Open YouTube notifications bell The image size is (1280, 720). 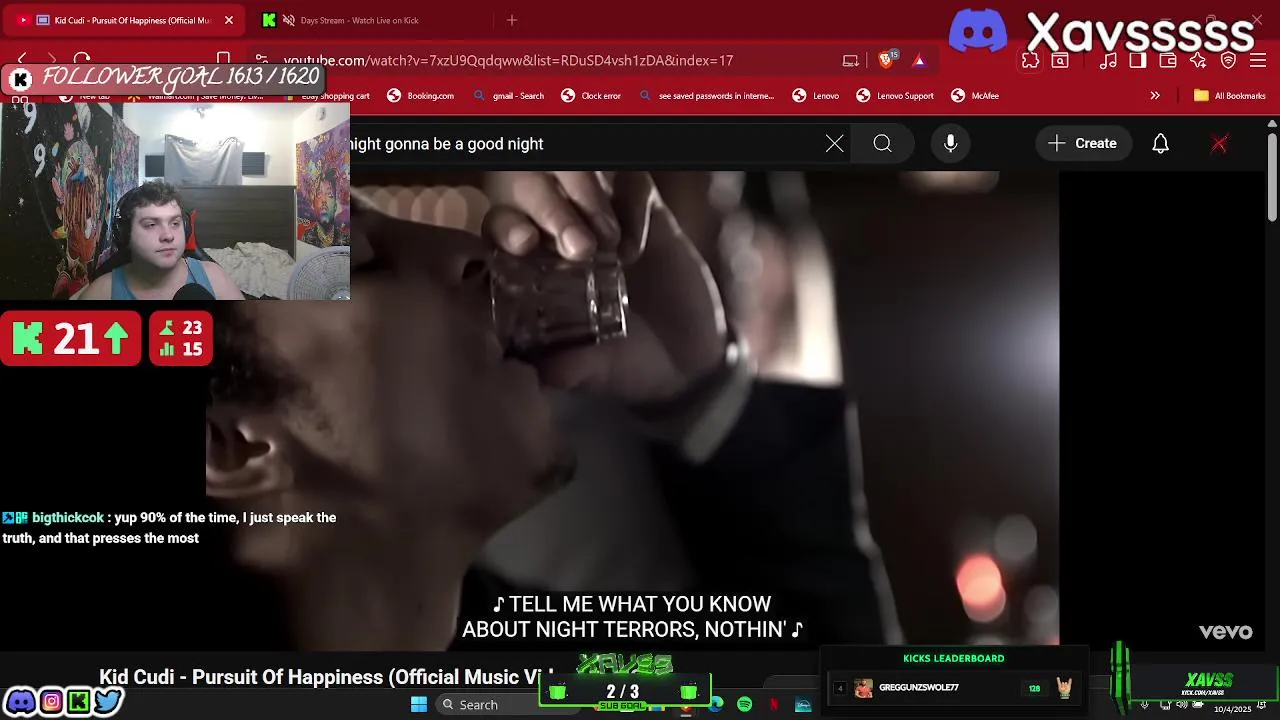[x=1160, y=144]
